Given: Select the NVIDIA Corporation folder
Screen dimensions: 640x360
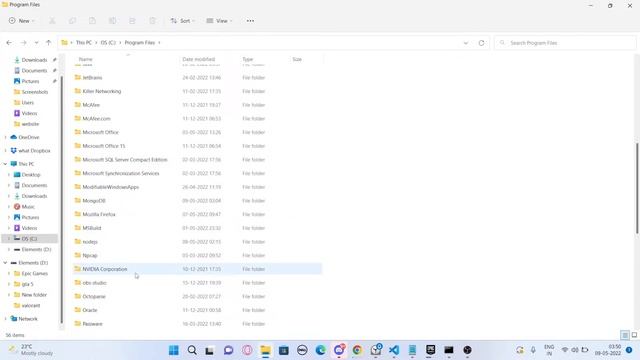Looking at the screenshot, I should tap(198, 269).
